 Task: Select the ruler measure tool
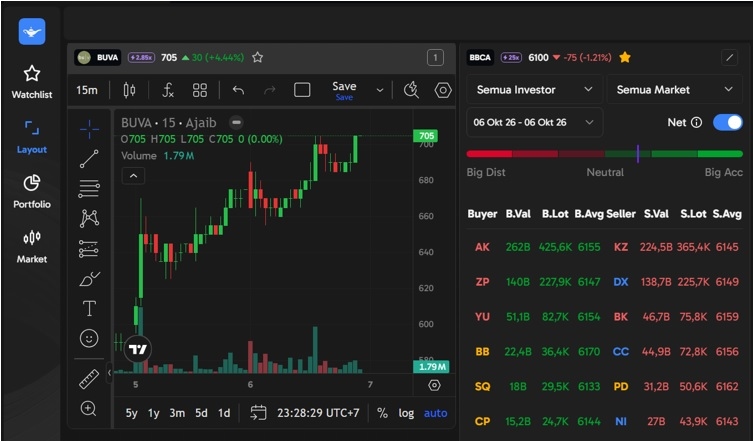tap(89, 379)
